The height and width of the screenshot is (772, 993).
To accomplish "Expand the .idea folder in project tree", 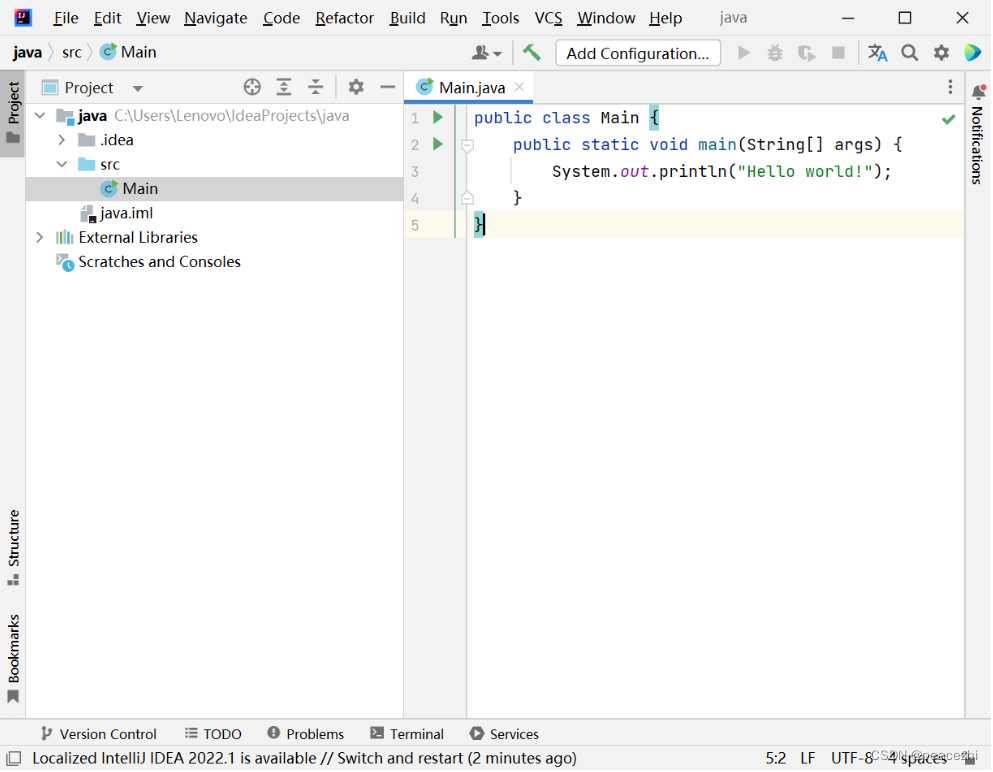I will [x=62, y=140].
